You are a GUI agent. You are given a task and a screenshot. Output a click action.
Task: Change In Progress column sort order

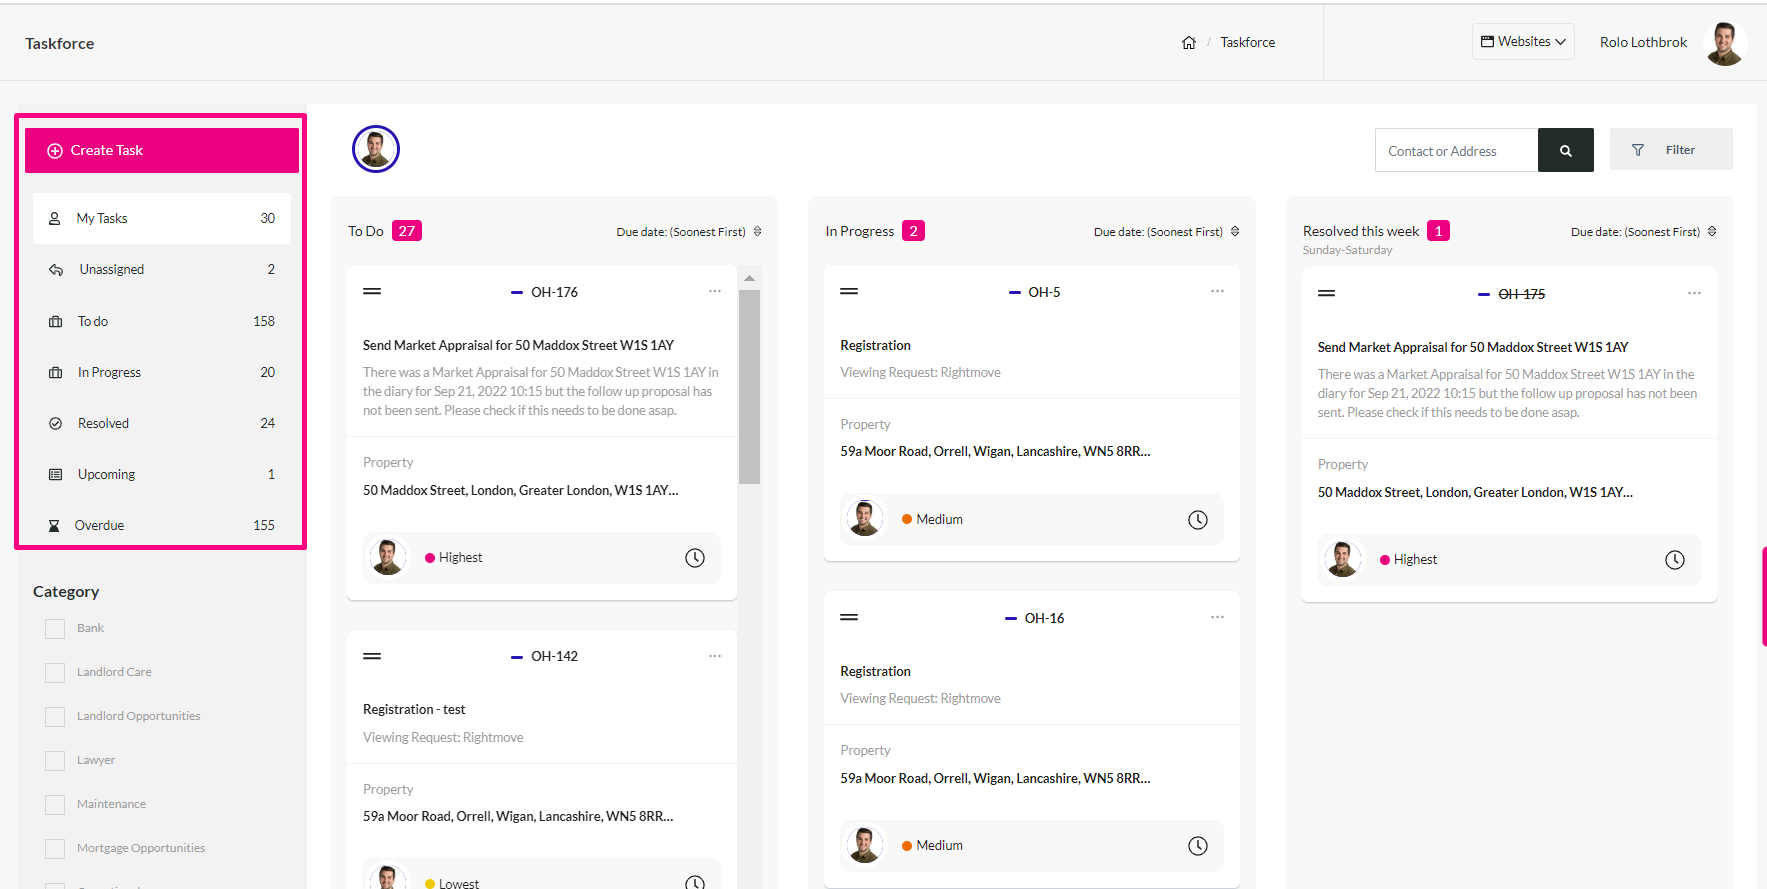1167,232
